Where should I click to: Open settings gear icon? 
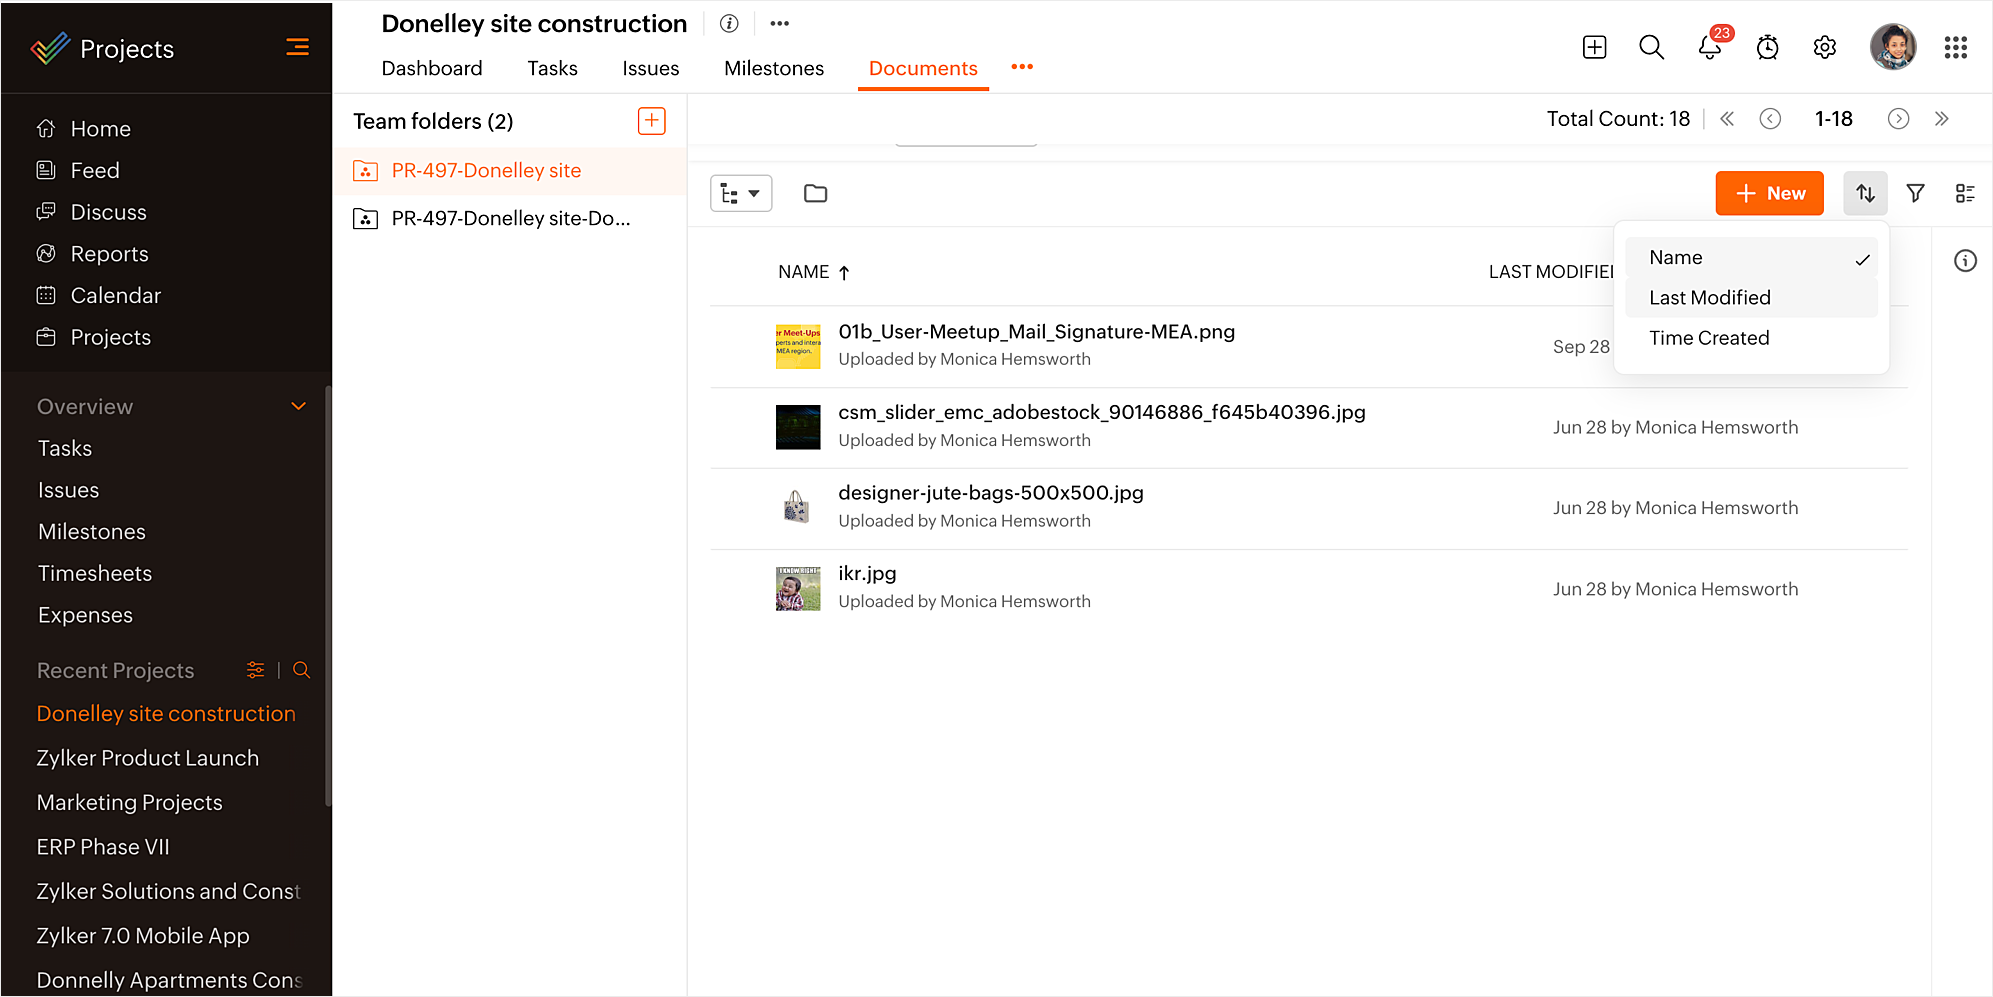(x=1825, y=47)
